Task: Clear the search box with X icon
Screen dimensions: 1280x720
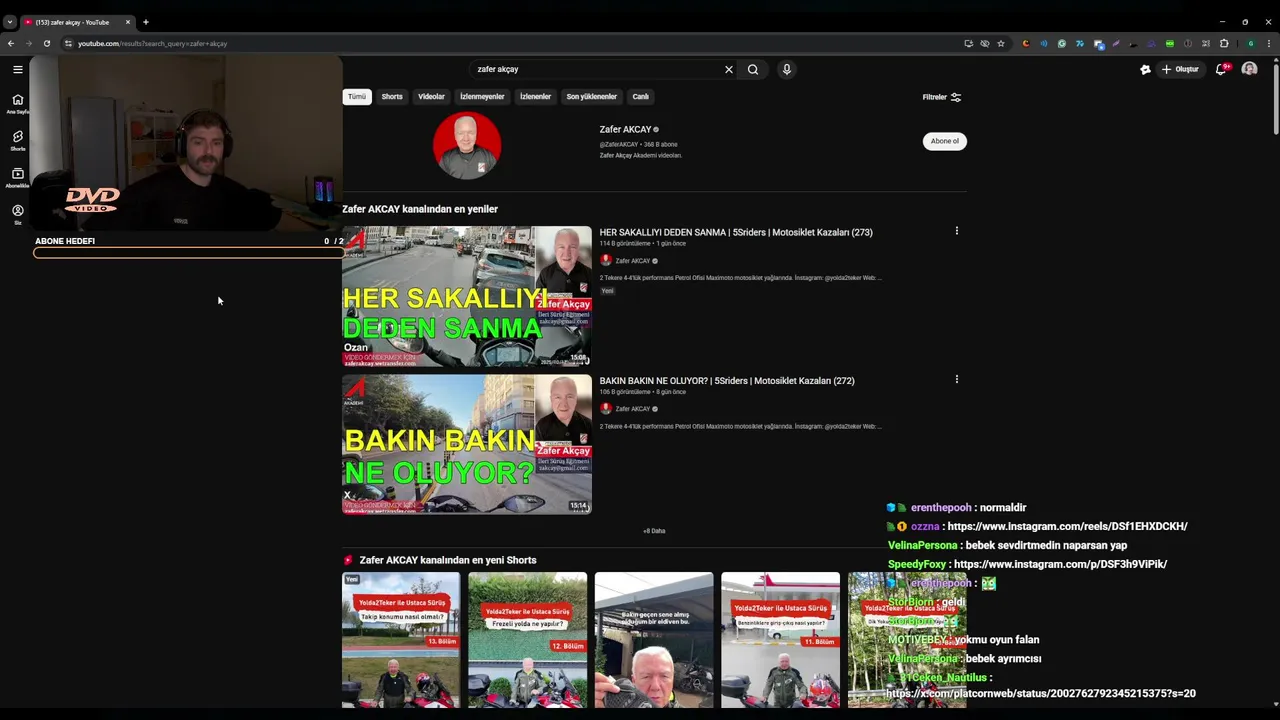Action: [x=728, y=69]
